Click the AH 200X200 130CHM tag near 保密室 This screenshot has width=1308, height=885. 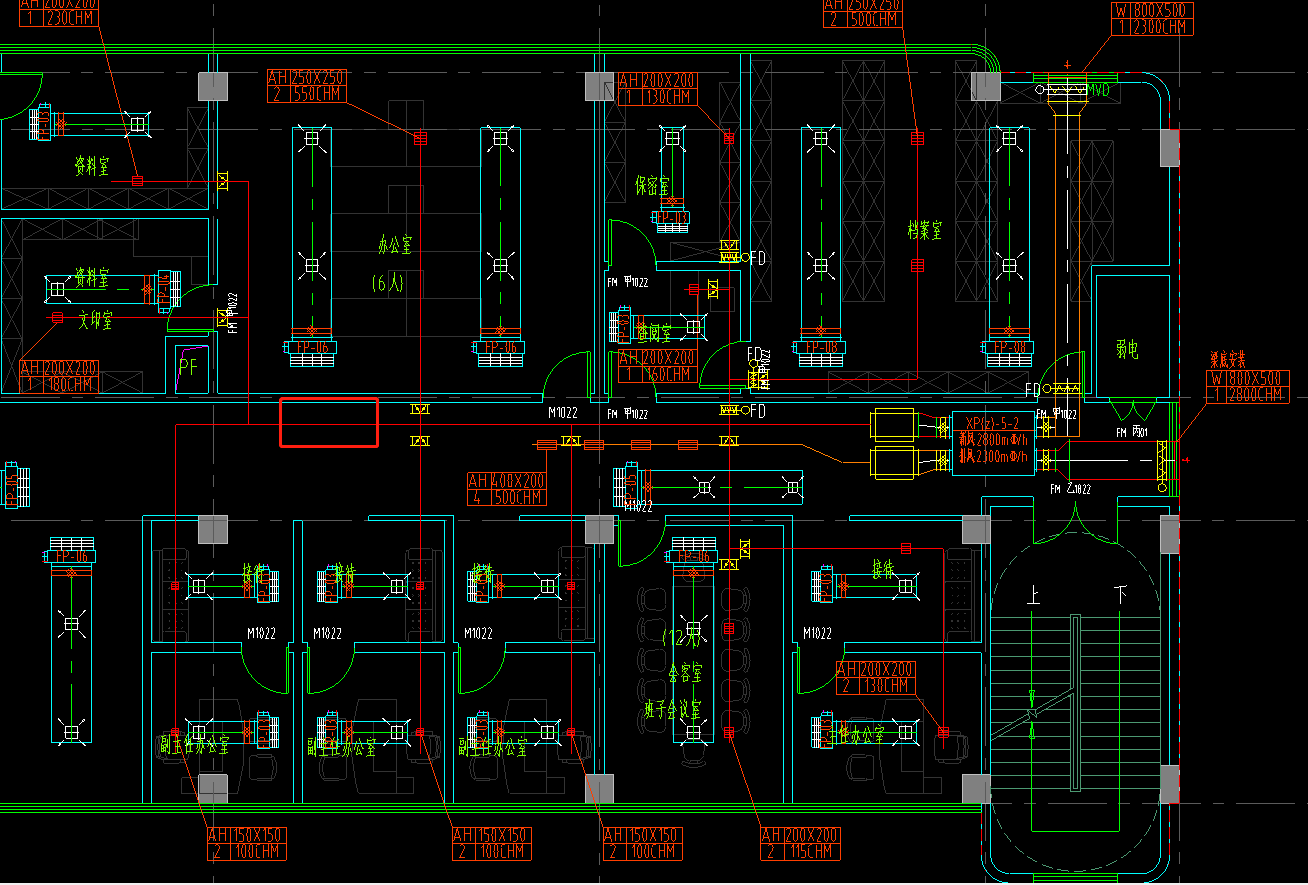coord(657,89)
